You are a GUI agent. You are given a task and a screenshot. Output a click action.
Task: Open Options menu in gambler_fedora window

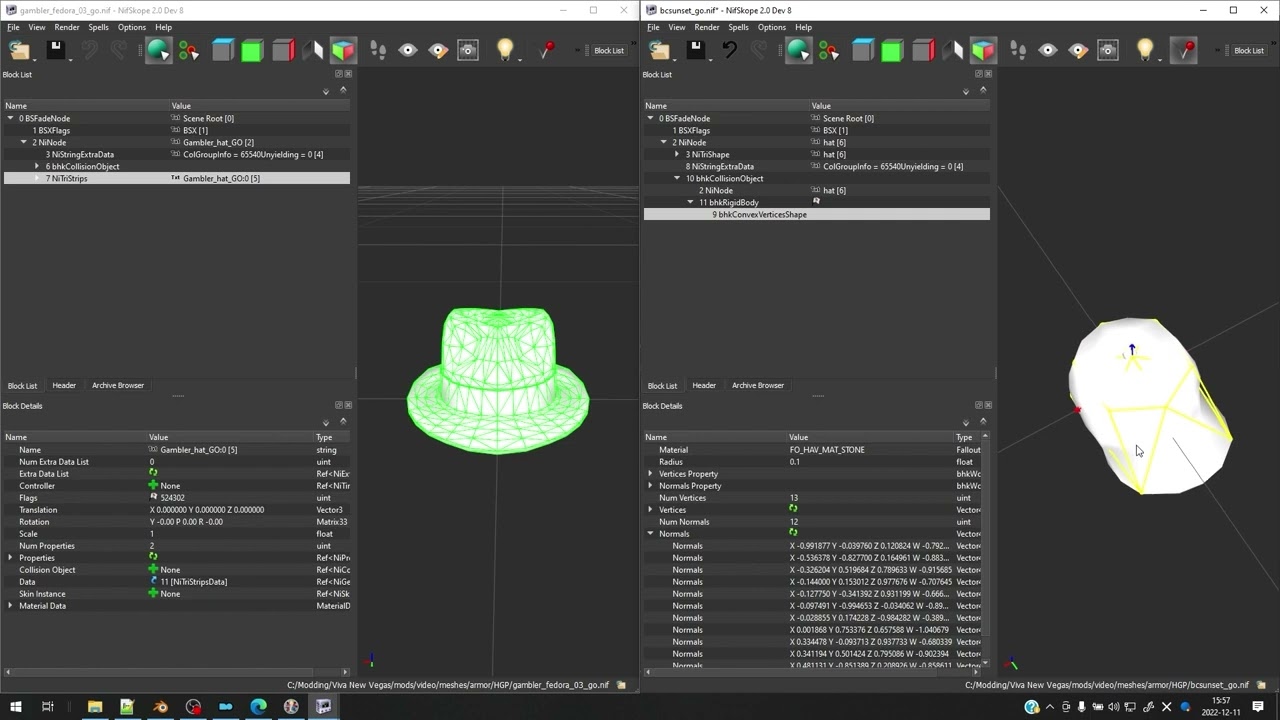pyautogui.click(x=132, y=27)
